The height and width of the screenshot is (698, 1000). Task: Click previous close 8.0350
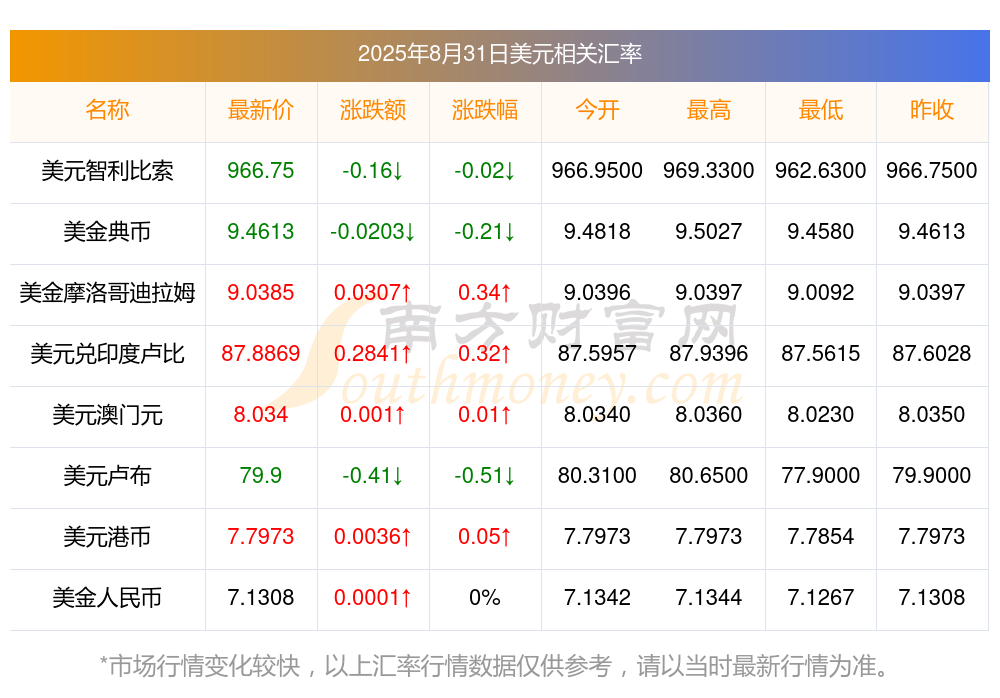[x=932, y=415]
